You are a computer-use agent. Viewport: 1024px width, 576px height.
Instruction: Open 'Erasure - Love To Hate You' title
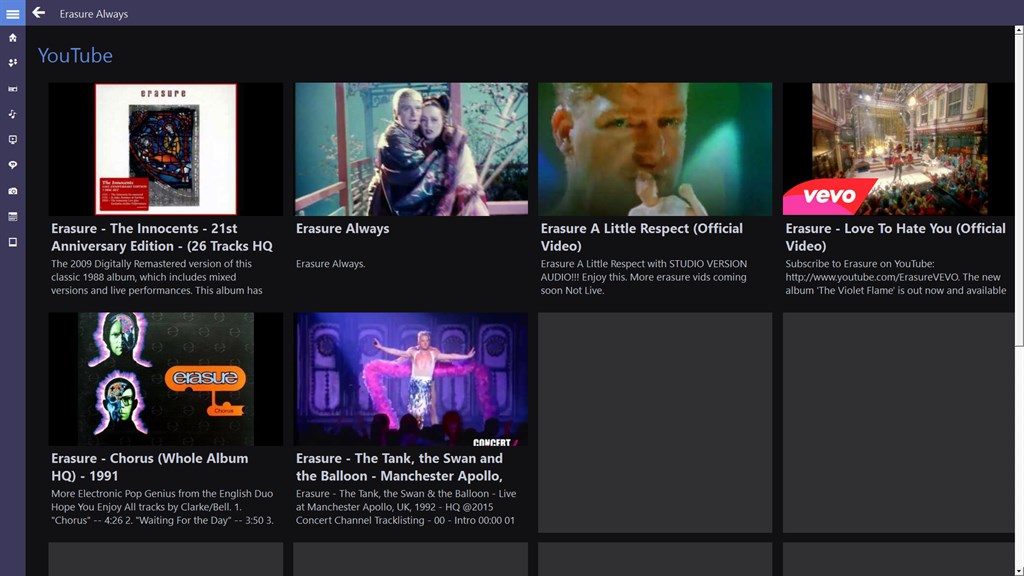895,237
